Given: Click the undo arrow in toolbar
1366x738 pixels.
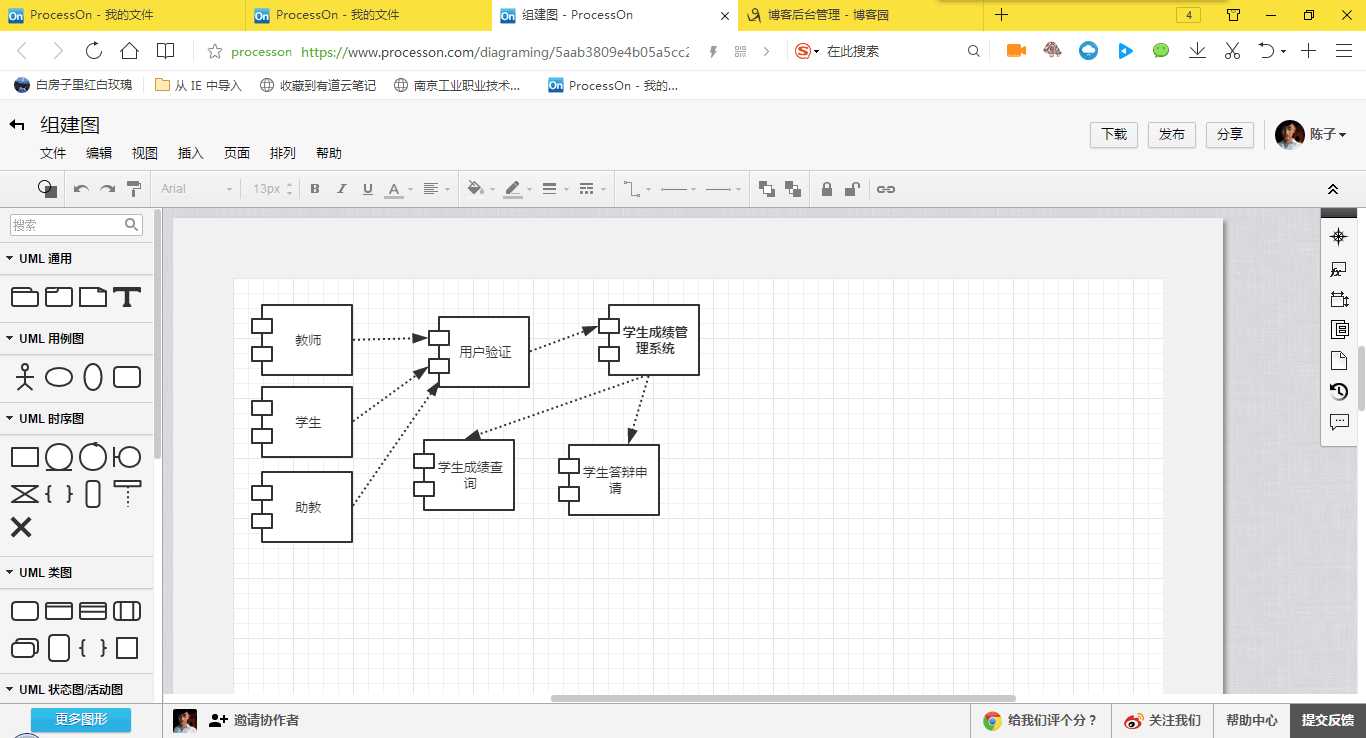Looking at the screenshot, I should click(81, 189).
